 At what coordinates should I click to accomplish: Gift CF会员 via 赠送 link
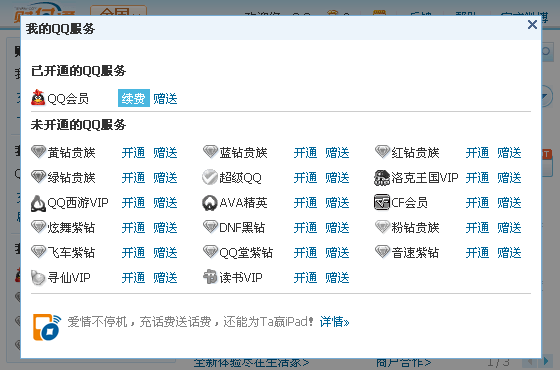pyautogui.click(x=509, y=203)
